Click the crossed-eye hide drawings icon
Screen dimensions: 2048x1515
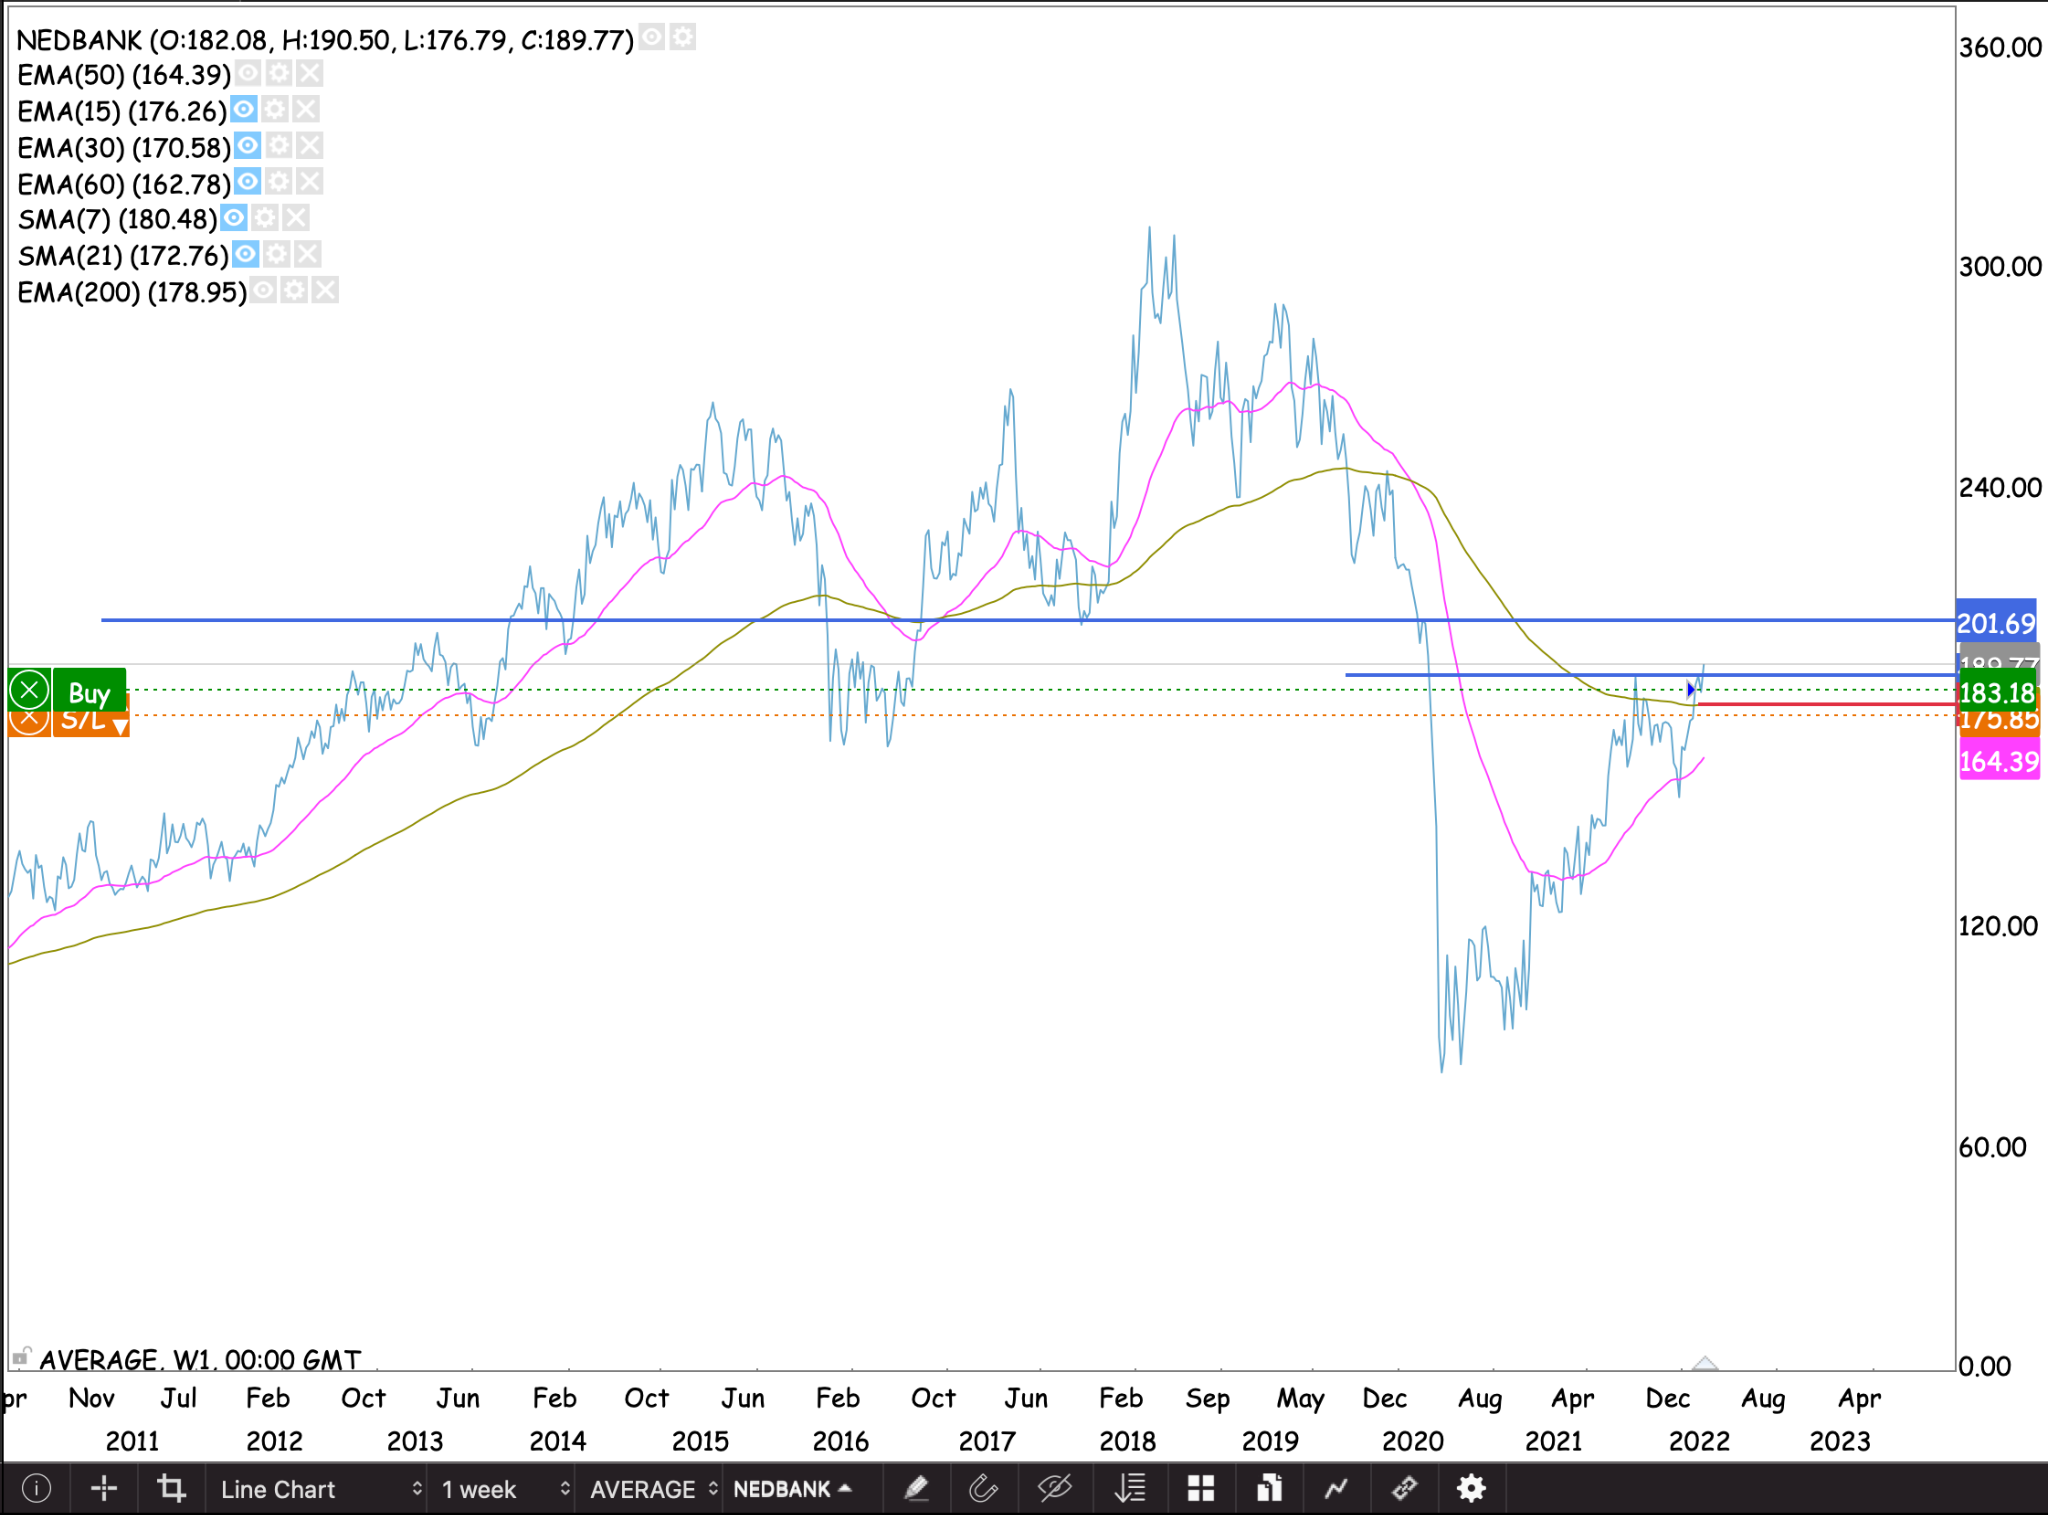[1054, 1489]
